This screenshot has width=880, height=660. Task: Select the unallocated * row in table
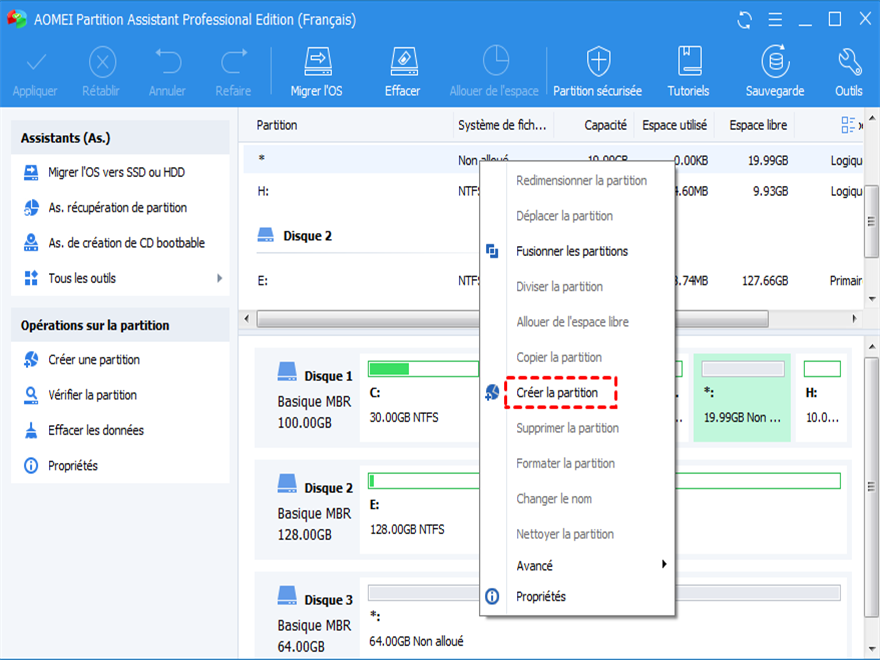[x=361, y=160]
